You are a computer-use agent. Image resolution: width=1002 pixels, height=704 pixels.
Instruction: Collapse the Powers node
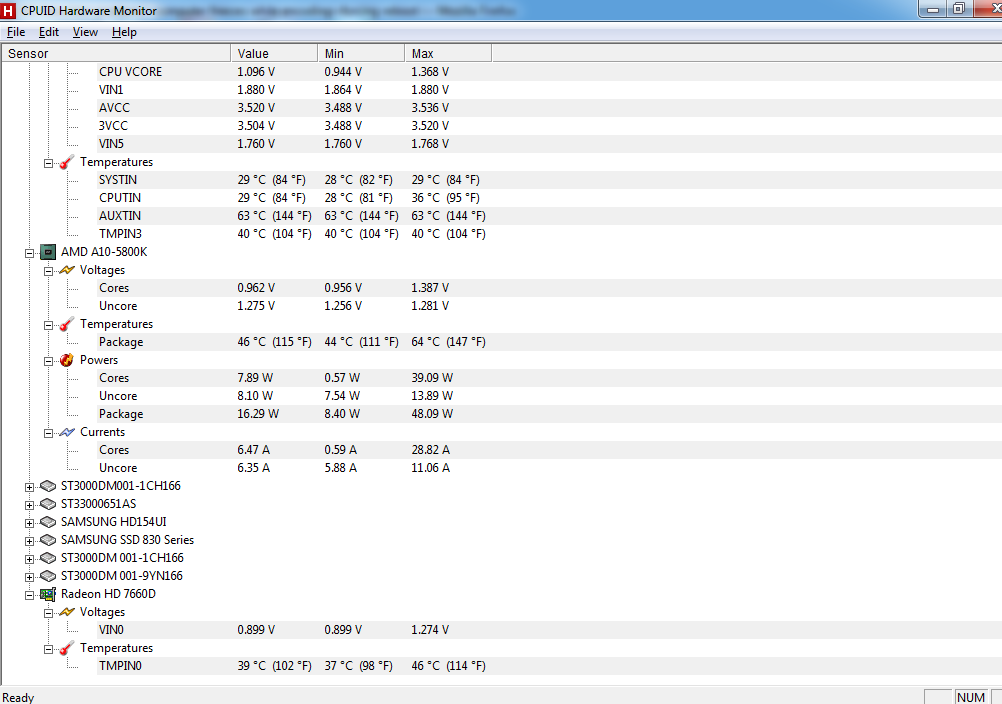point(49,361)
